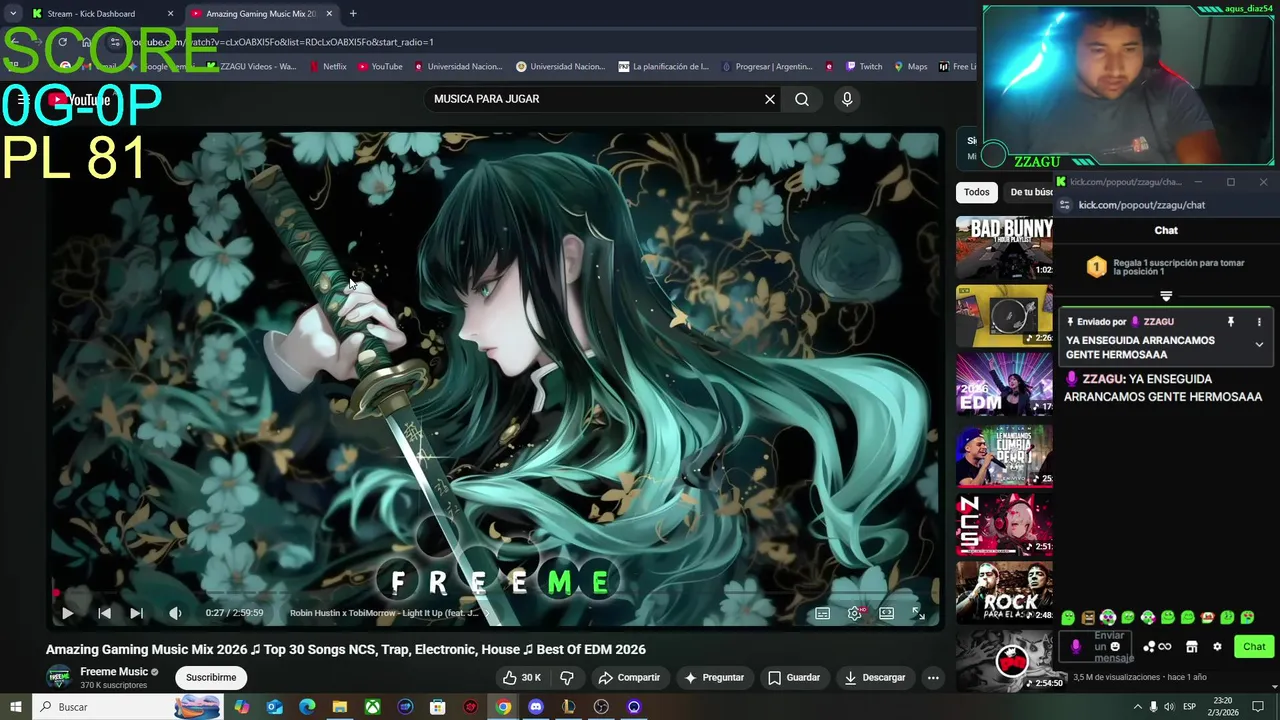The height and width of the screenshot is (720, 1280).
Task: Subscribe with the Suscribirme button
Action: [211, 677]
